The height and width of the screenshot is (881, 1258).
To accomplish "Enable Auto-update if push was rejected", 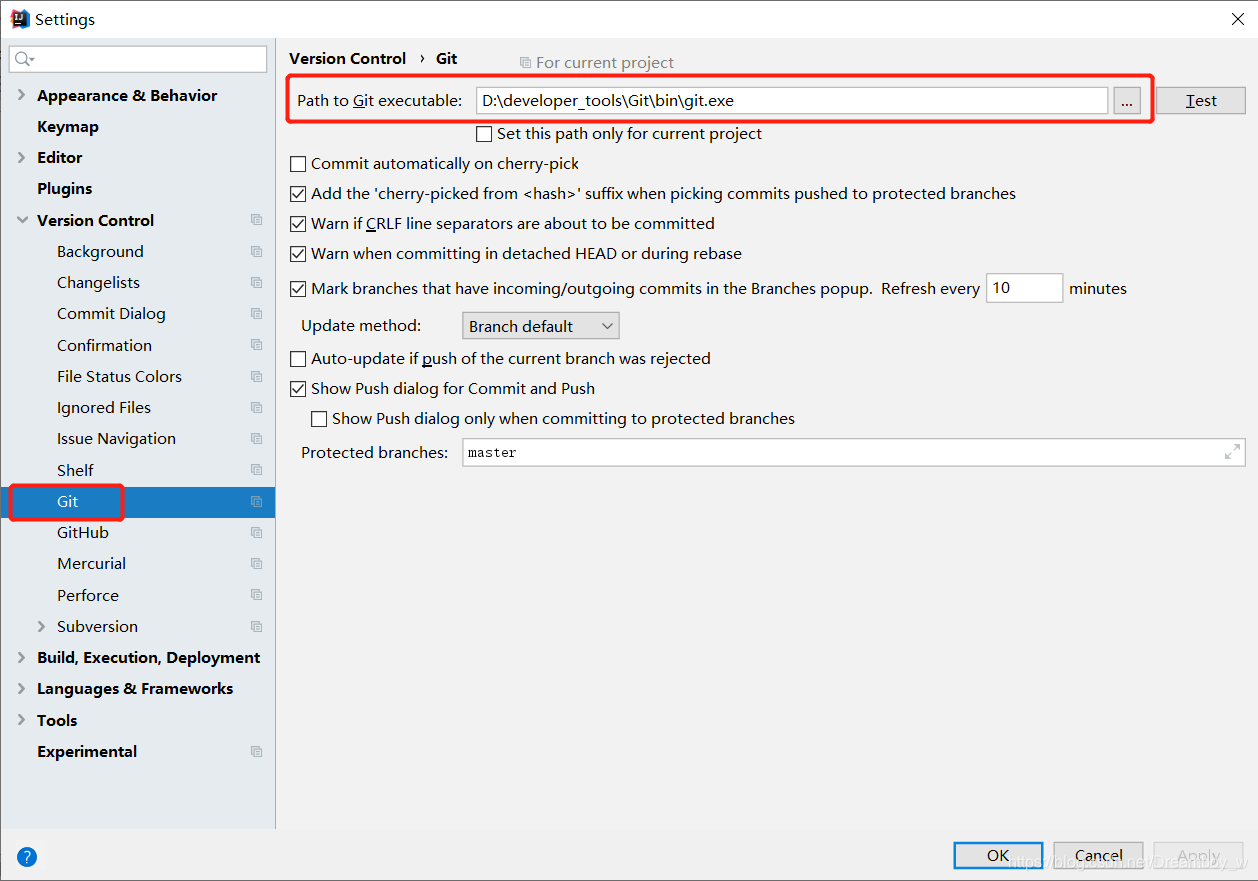I will (x=298, y=358).
